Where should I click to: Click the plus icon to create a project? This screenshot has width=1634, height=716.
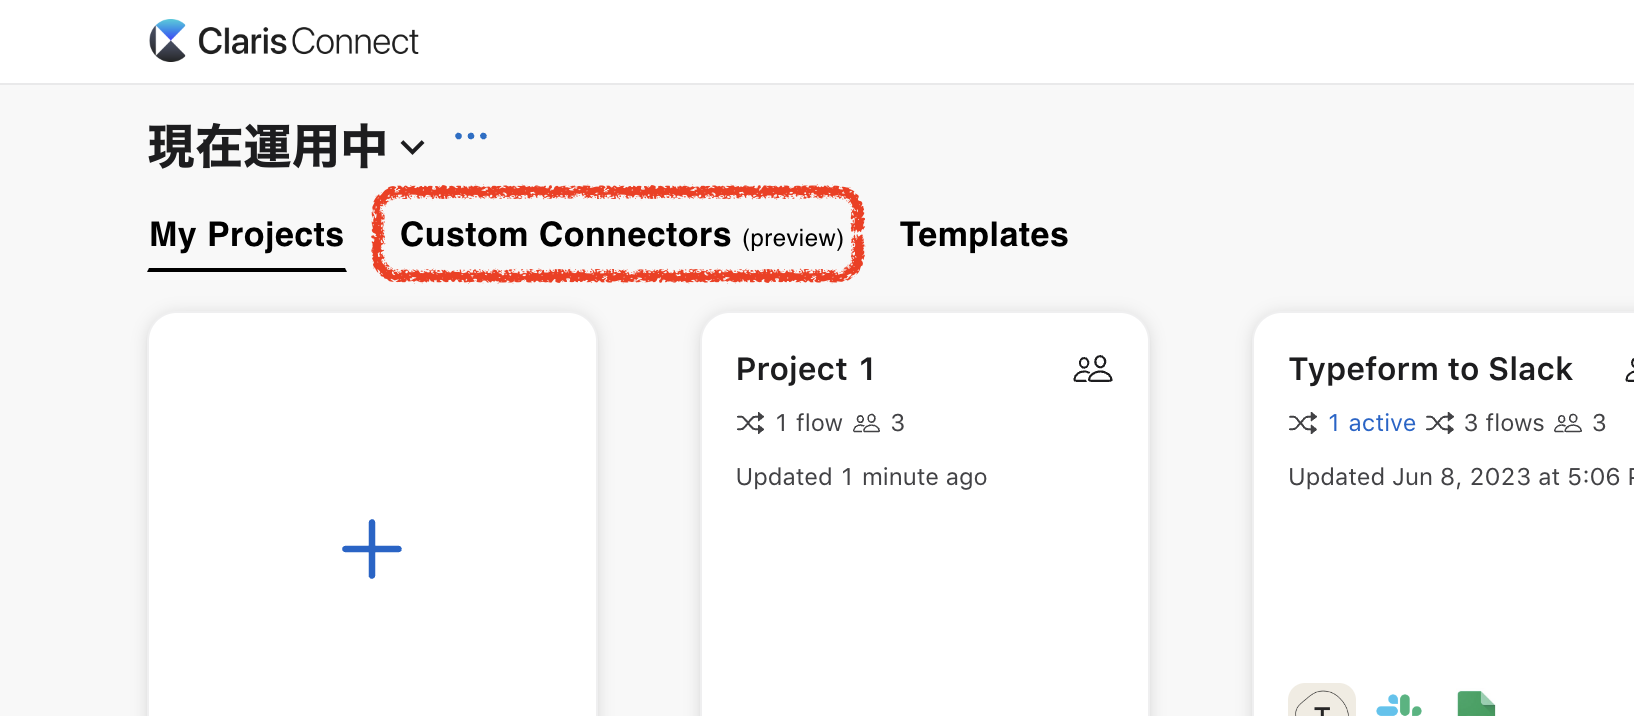coord(372,549)
